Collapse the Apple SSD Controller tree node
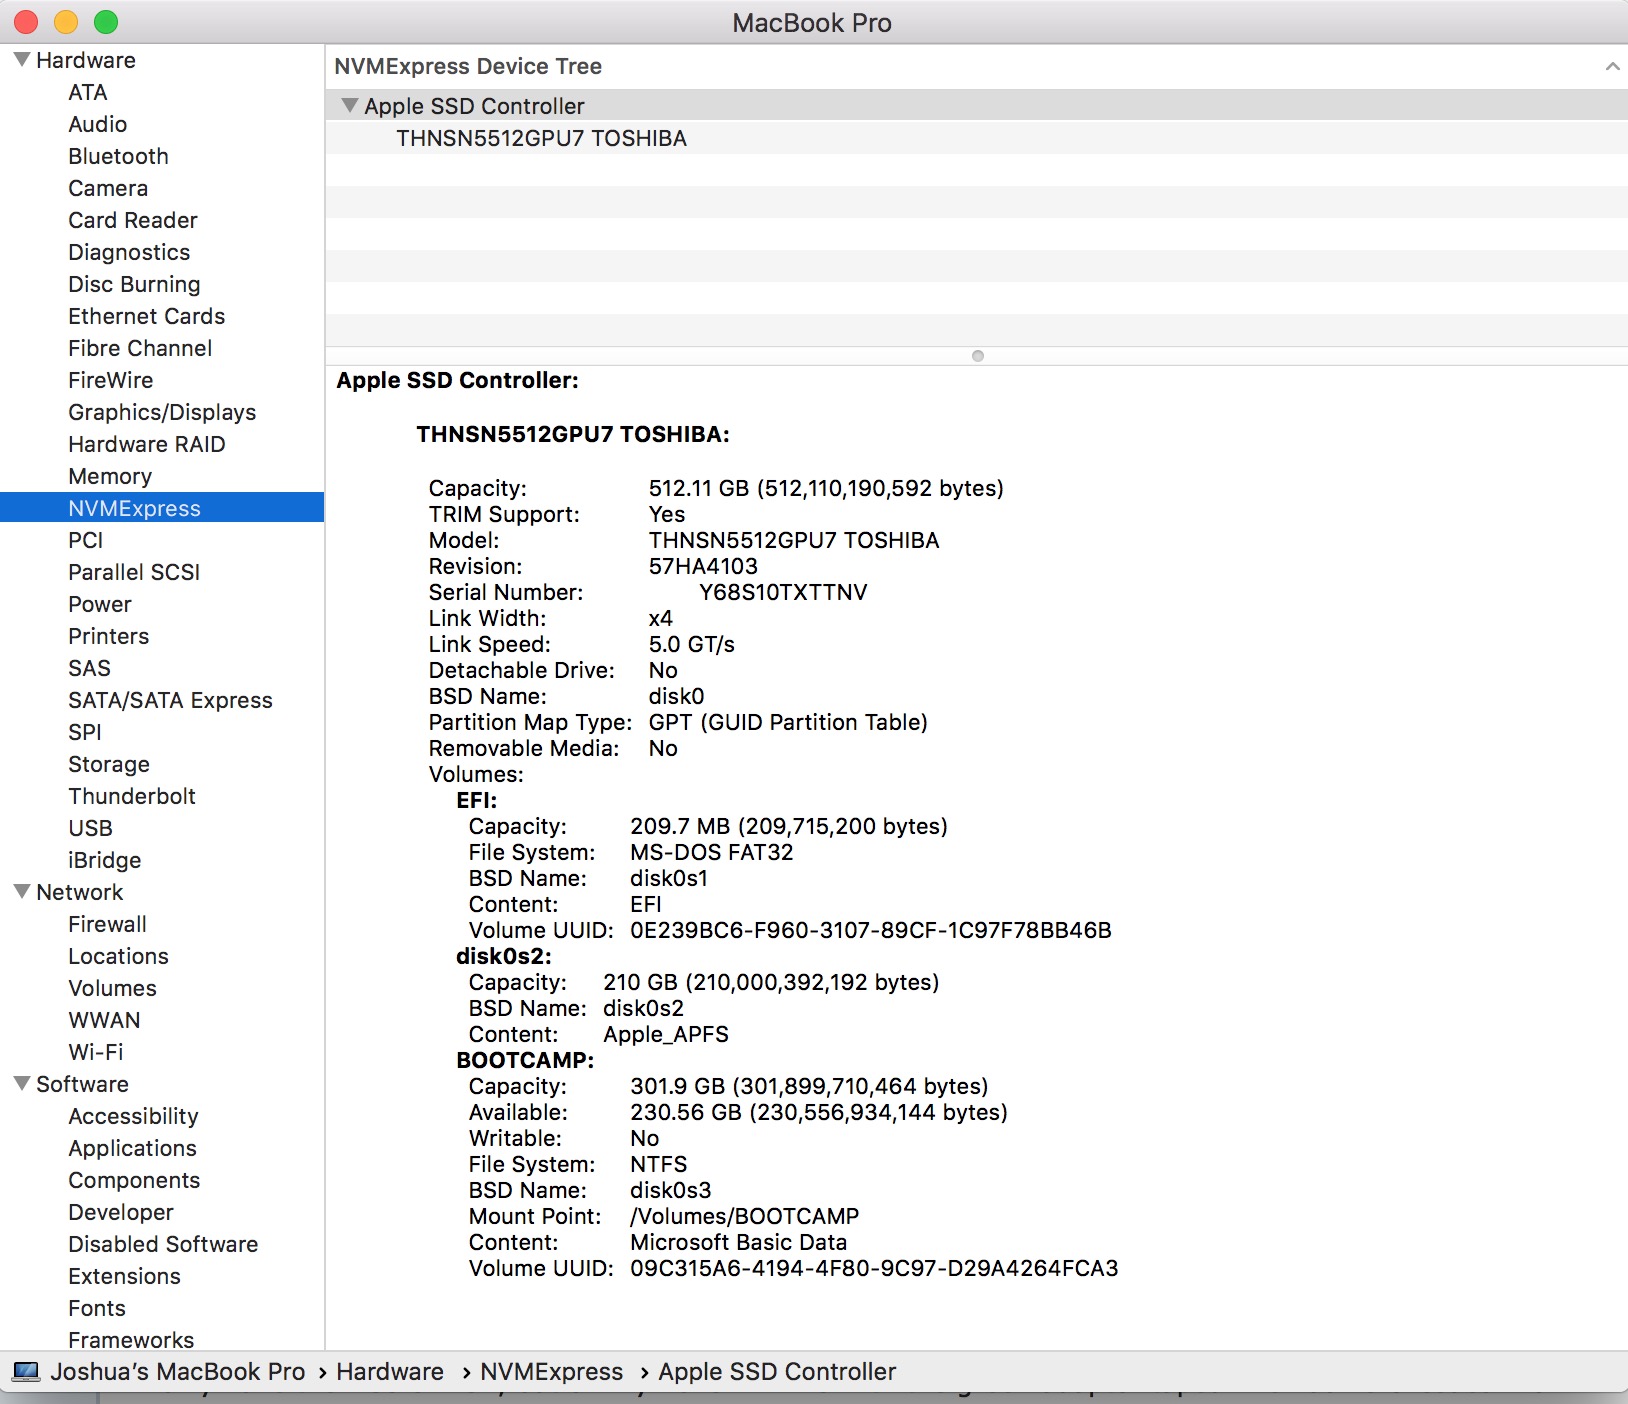The width and height of the screenshot is (1628, 1404). pos(349,105)
